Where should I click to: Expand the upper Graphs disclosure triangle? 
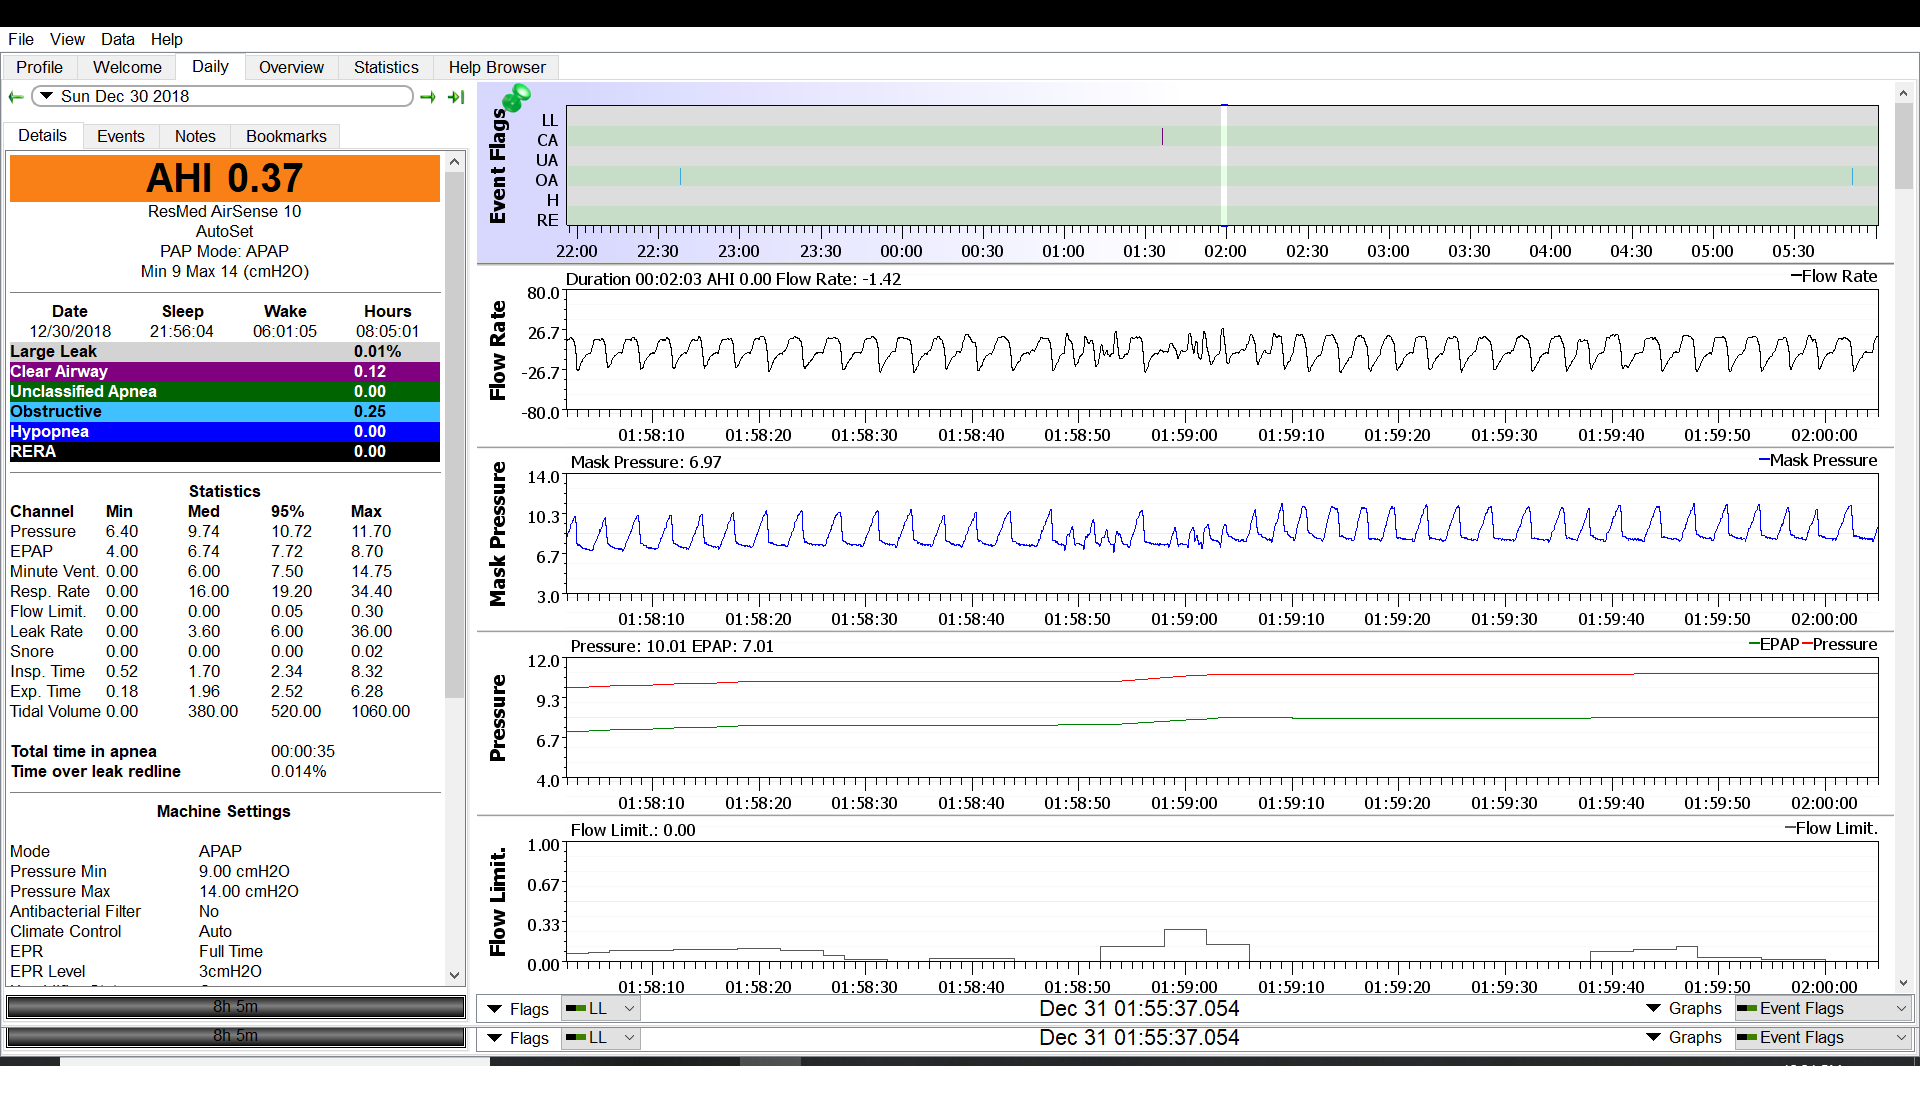pyautogui.click(x=1653, y=1008)
